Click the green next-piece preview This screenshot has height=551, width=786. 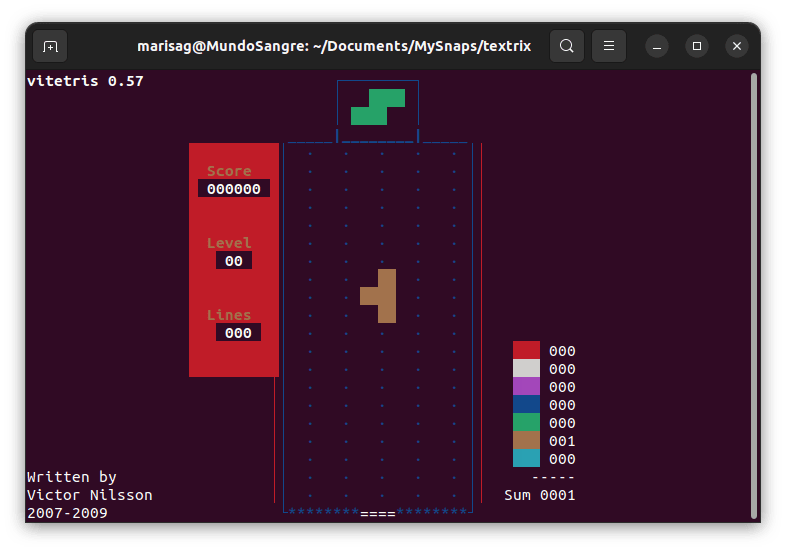pyautogui.click(x=378, y=107)
